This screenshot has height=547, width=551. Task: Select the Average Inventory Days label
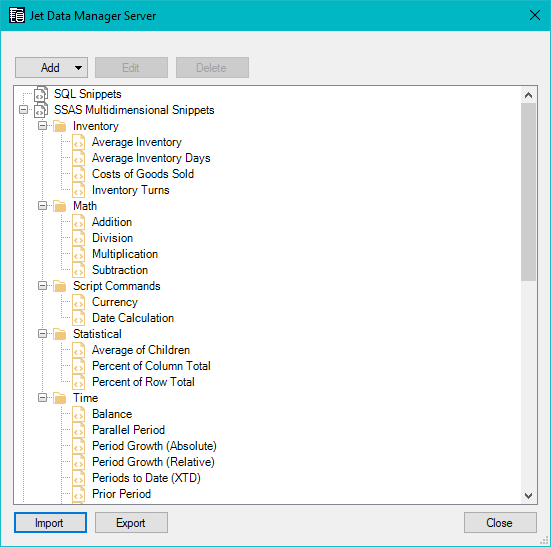(x=151, y=158)
